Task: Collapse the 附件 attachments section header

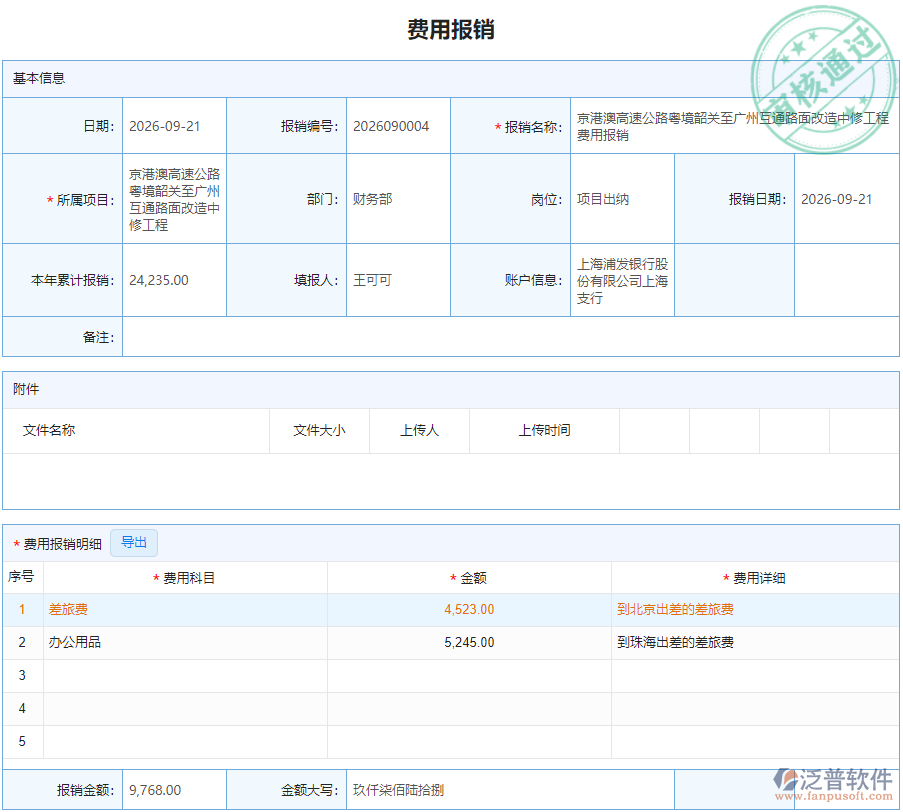Action: (24, 389)
